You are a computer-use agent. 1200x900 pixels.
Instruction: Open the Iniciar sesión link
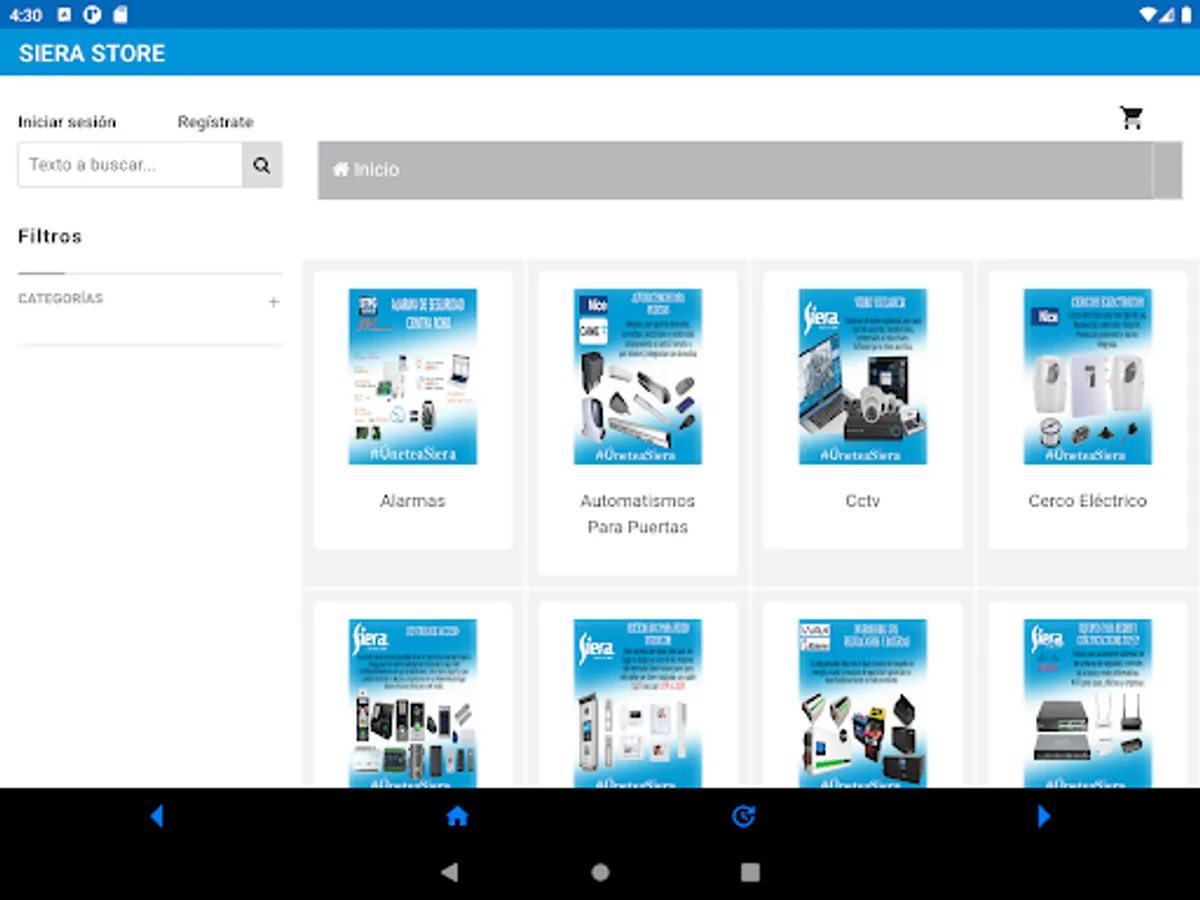(67, 122)
